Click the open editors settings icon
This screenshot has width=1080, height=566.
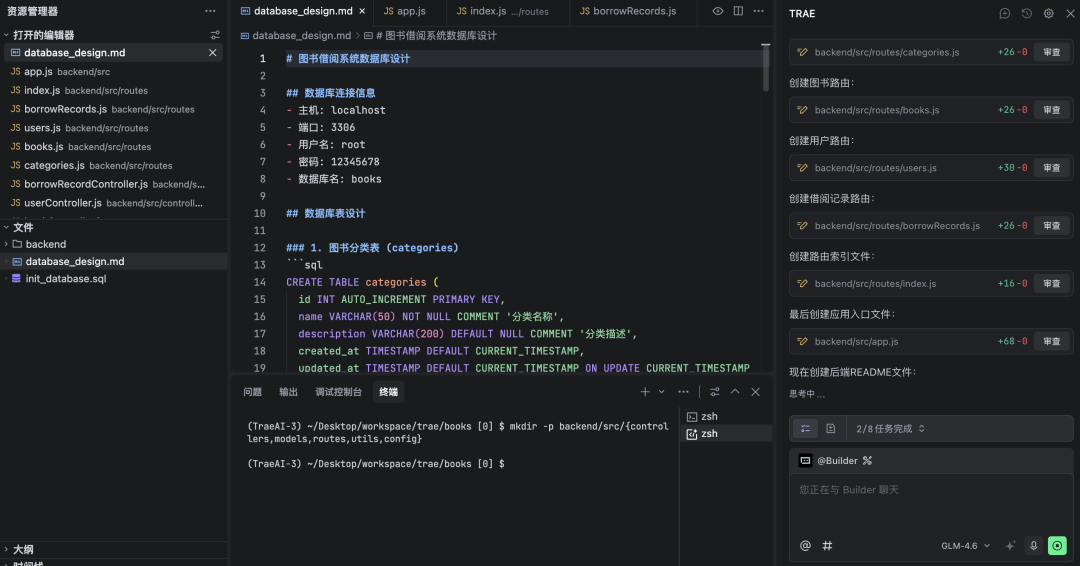point(215,35)
